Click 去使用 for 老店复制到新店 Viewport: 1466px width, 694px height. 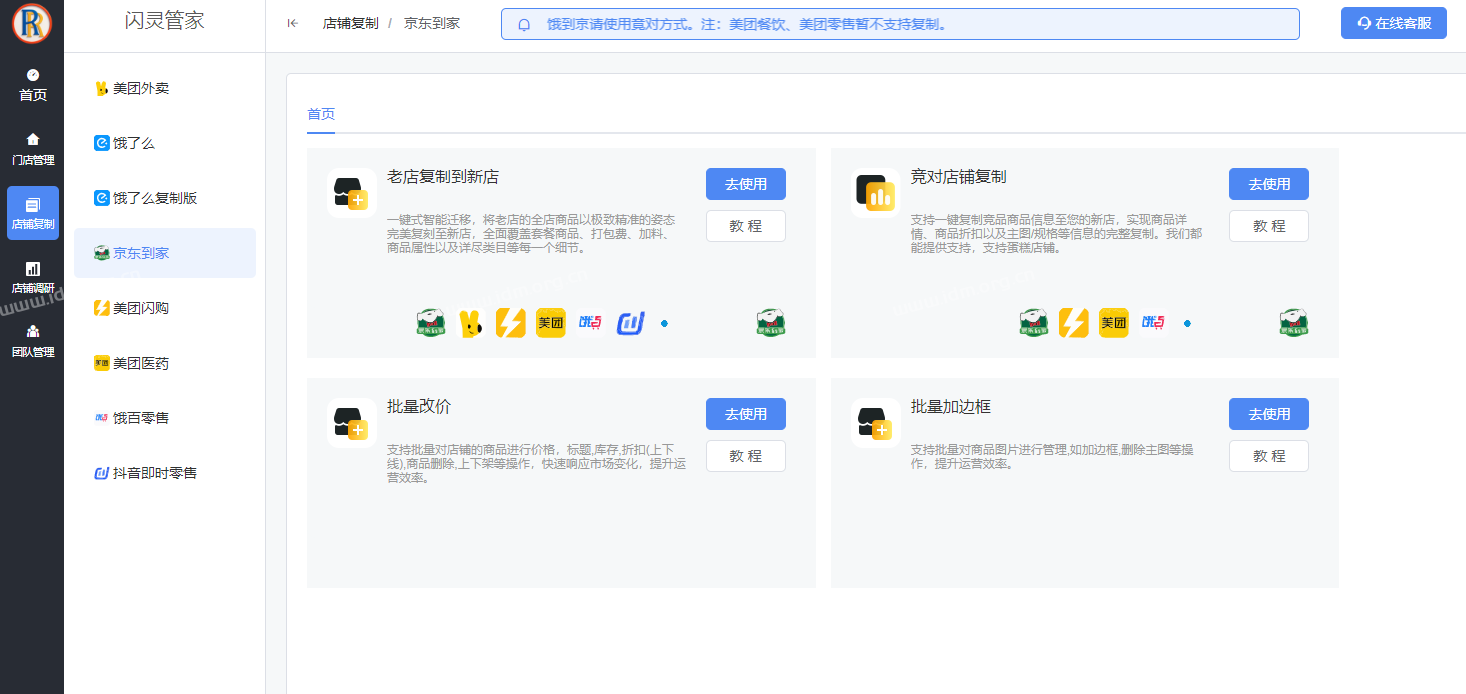[x=746, y=184]
